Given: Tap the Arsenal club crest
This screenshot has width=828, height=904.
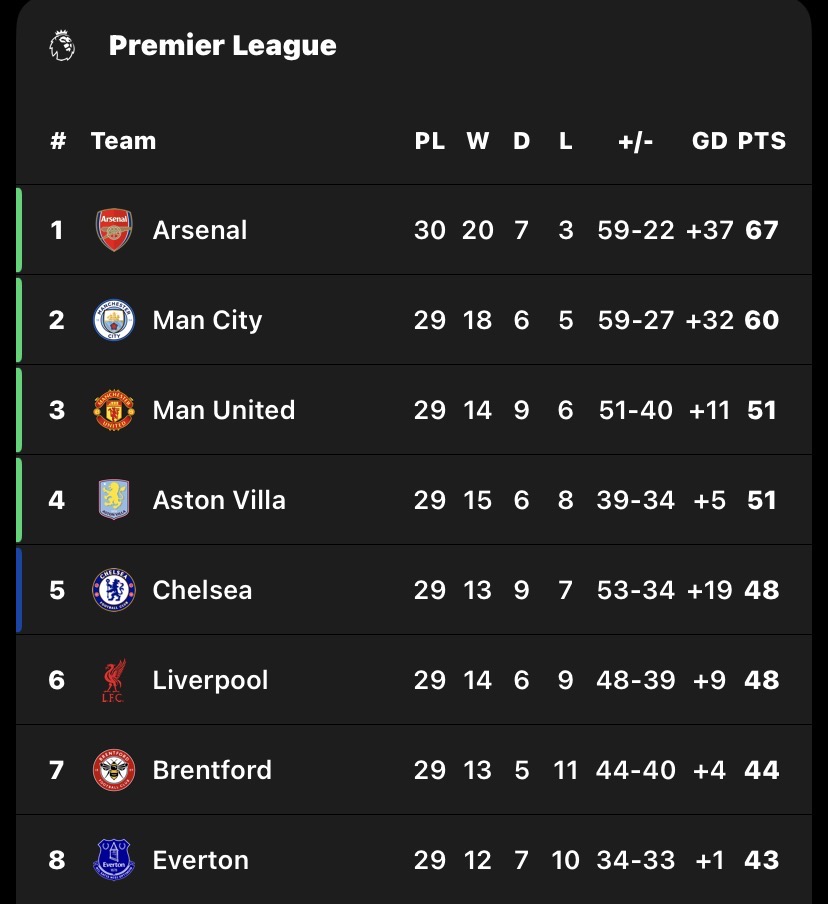Looking at the screenshot, I should [x=113, y=230].
